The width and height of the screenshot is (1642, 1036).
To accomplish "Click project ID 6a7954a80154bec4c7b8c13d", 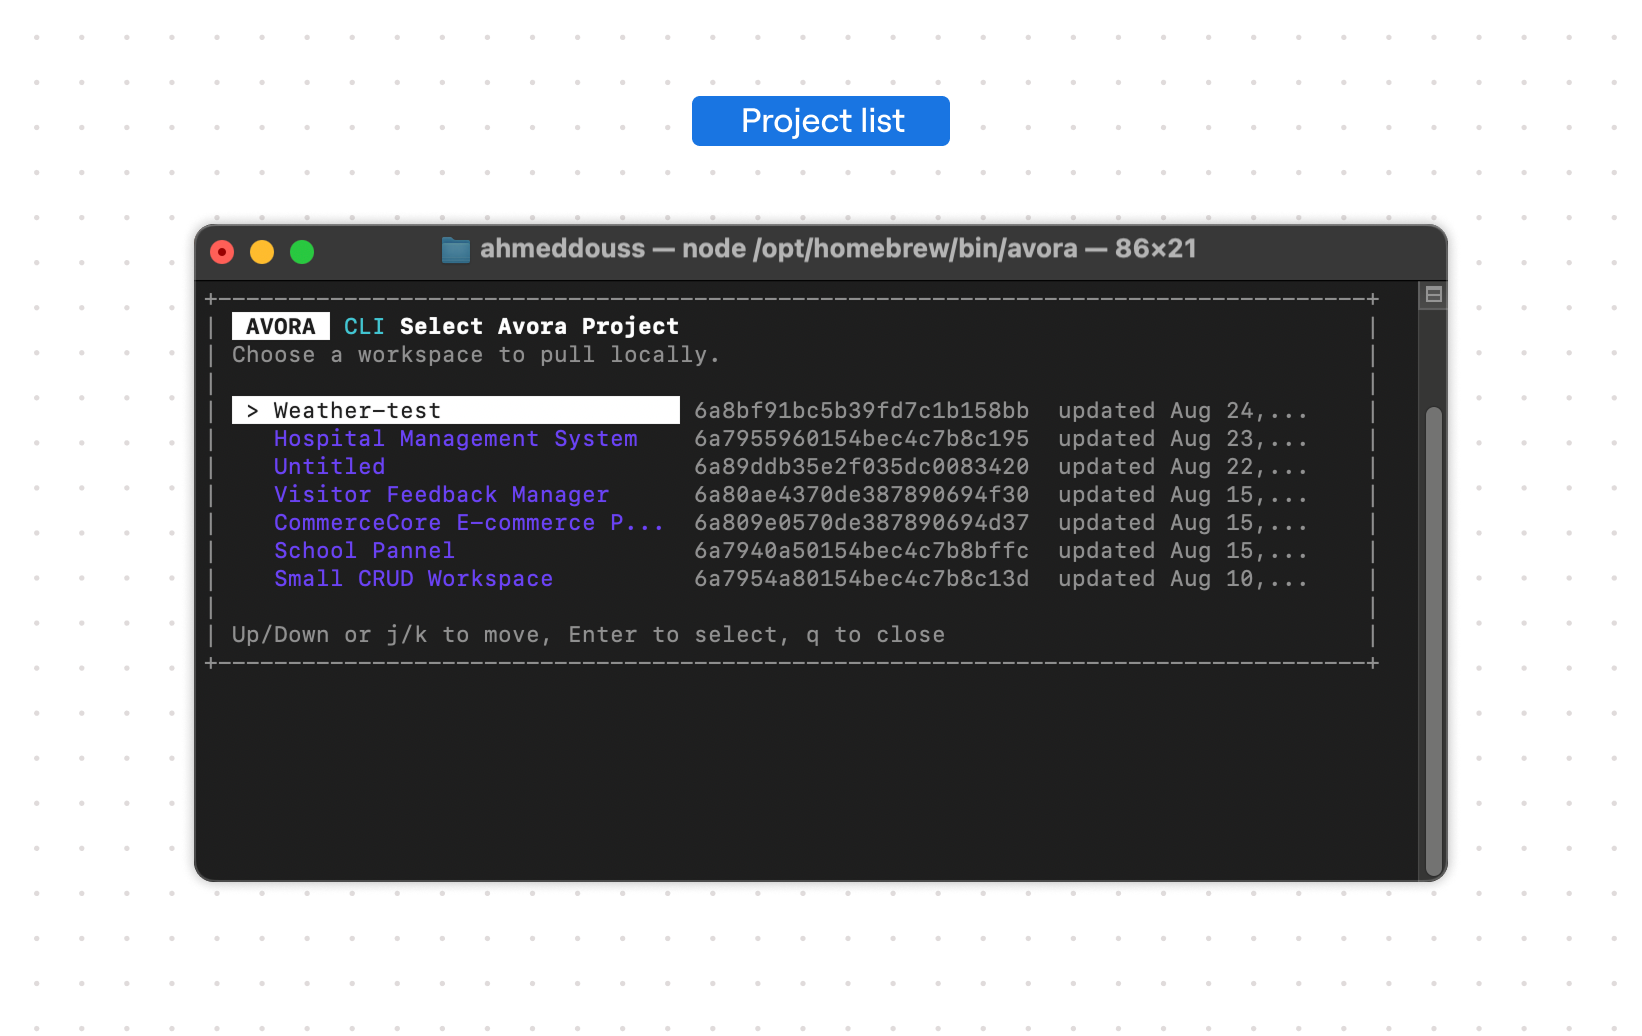I will (x=862, y=579).
